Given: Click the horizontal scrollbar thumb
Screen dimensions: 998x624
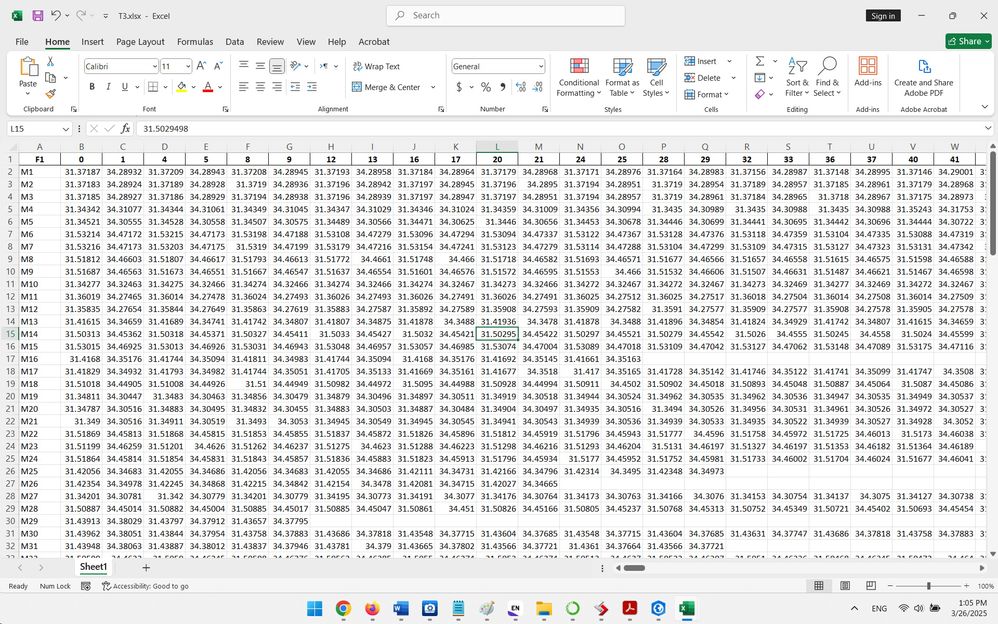Looking at the screenshot, I should pos(634,568).
